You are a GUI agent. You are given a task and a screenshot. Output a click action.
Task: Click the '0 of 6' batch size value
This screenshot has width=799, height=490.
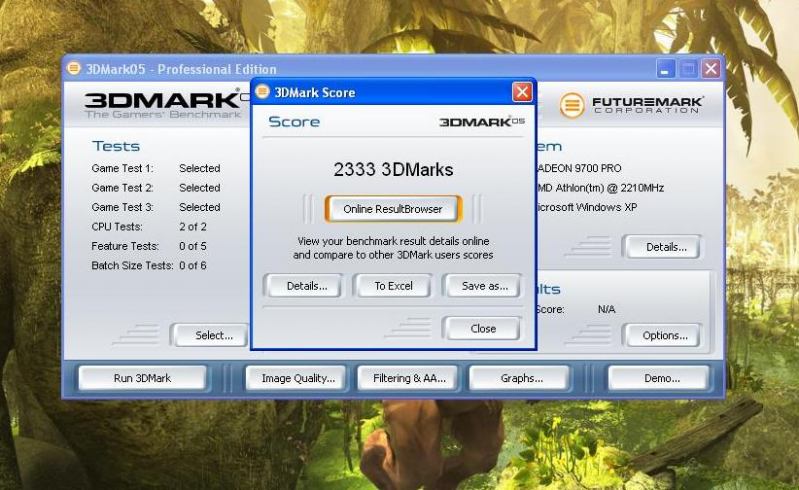click(193, 265)
